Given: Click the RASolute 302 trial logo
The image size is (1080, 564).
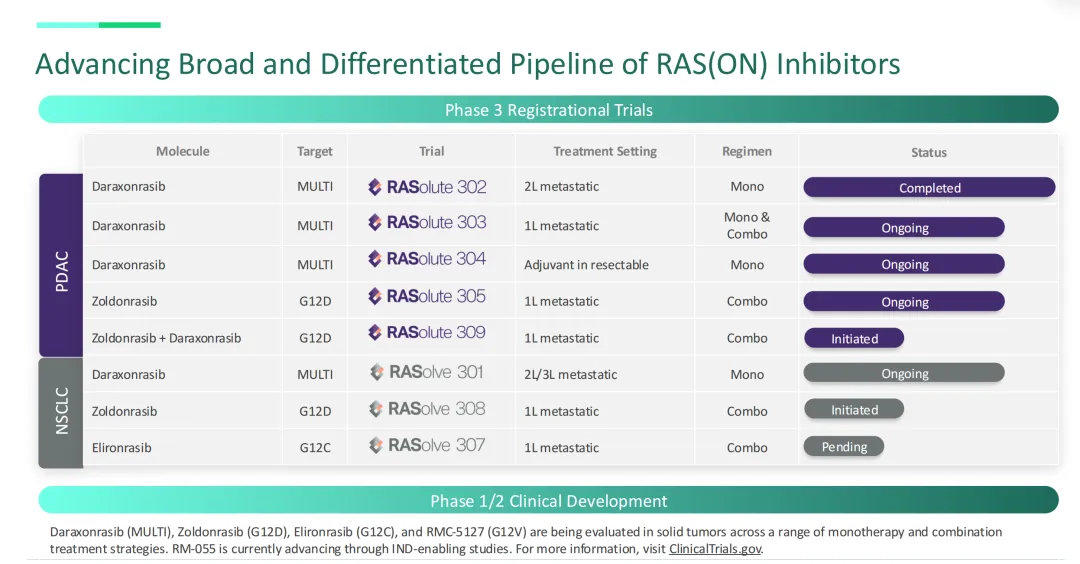Looking at the screenshot, I should tap(427, 187).
